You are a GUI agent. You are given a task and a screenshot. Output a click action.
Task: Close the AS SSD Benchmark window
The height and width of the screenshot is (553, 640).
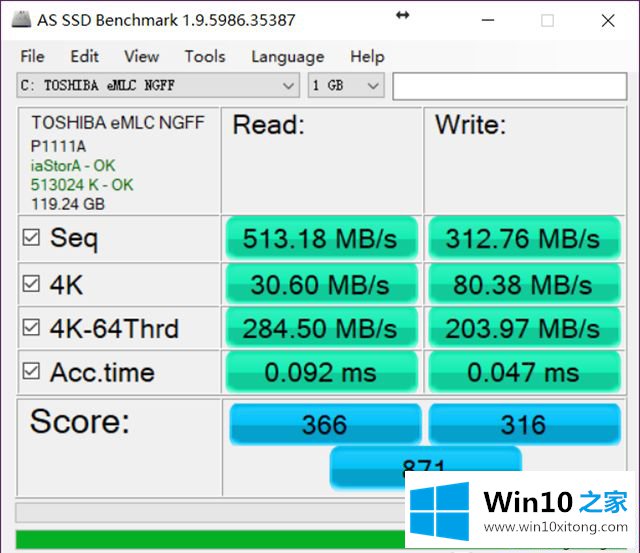click(x=608, y=20)
